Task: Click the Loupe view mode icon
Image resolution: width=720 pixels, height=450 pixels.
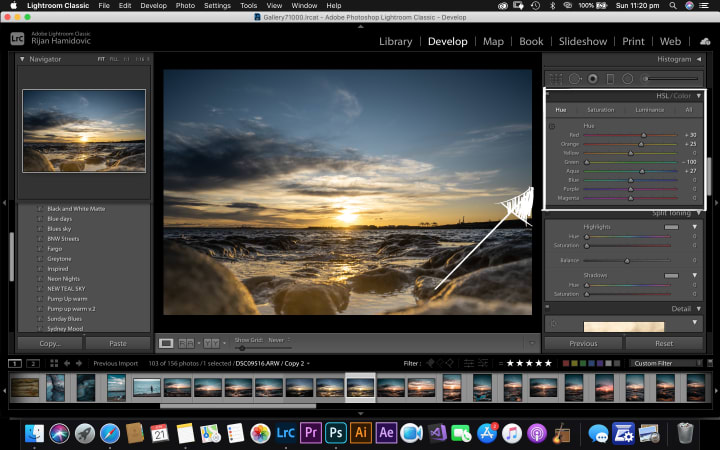Action: click(x=166, y=343)
